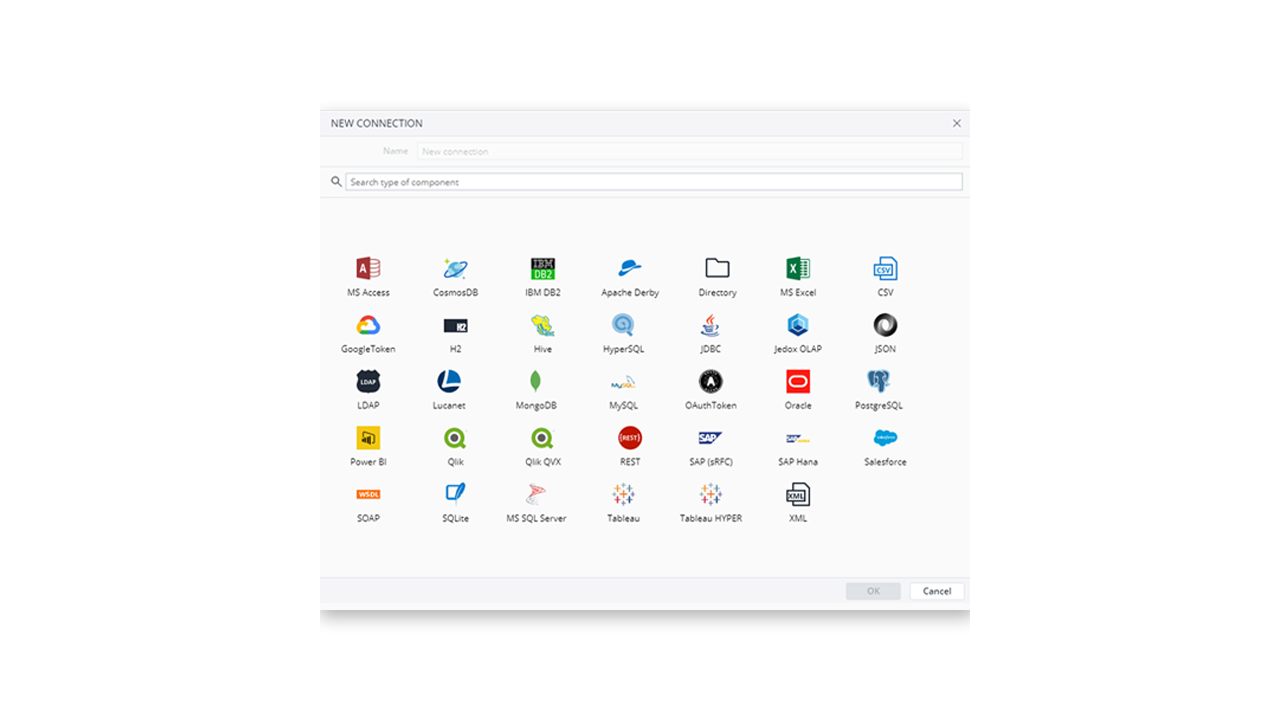Select the Salesforce cloud icon
This screenshot has width=1280, height=720.
[885, 438]
